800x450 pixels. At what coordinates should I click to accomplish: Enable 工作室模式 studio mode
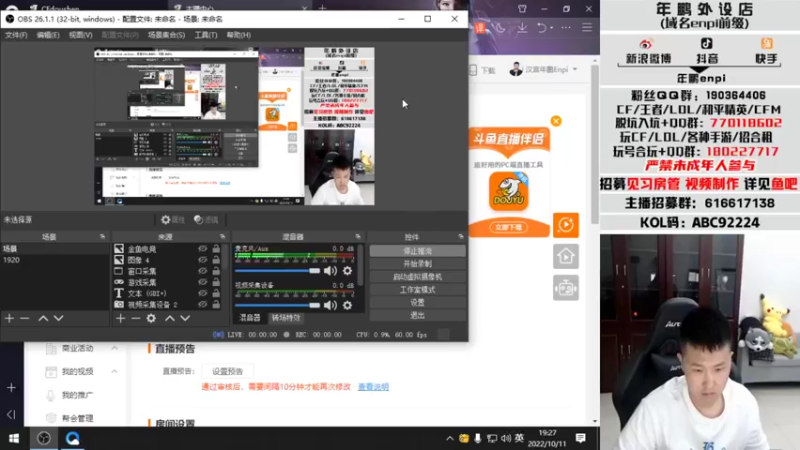tap(417, 290)
